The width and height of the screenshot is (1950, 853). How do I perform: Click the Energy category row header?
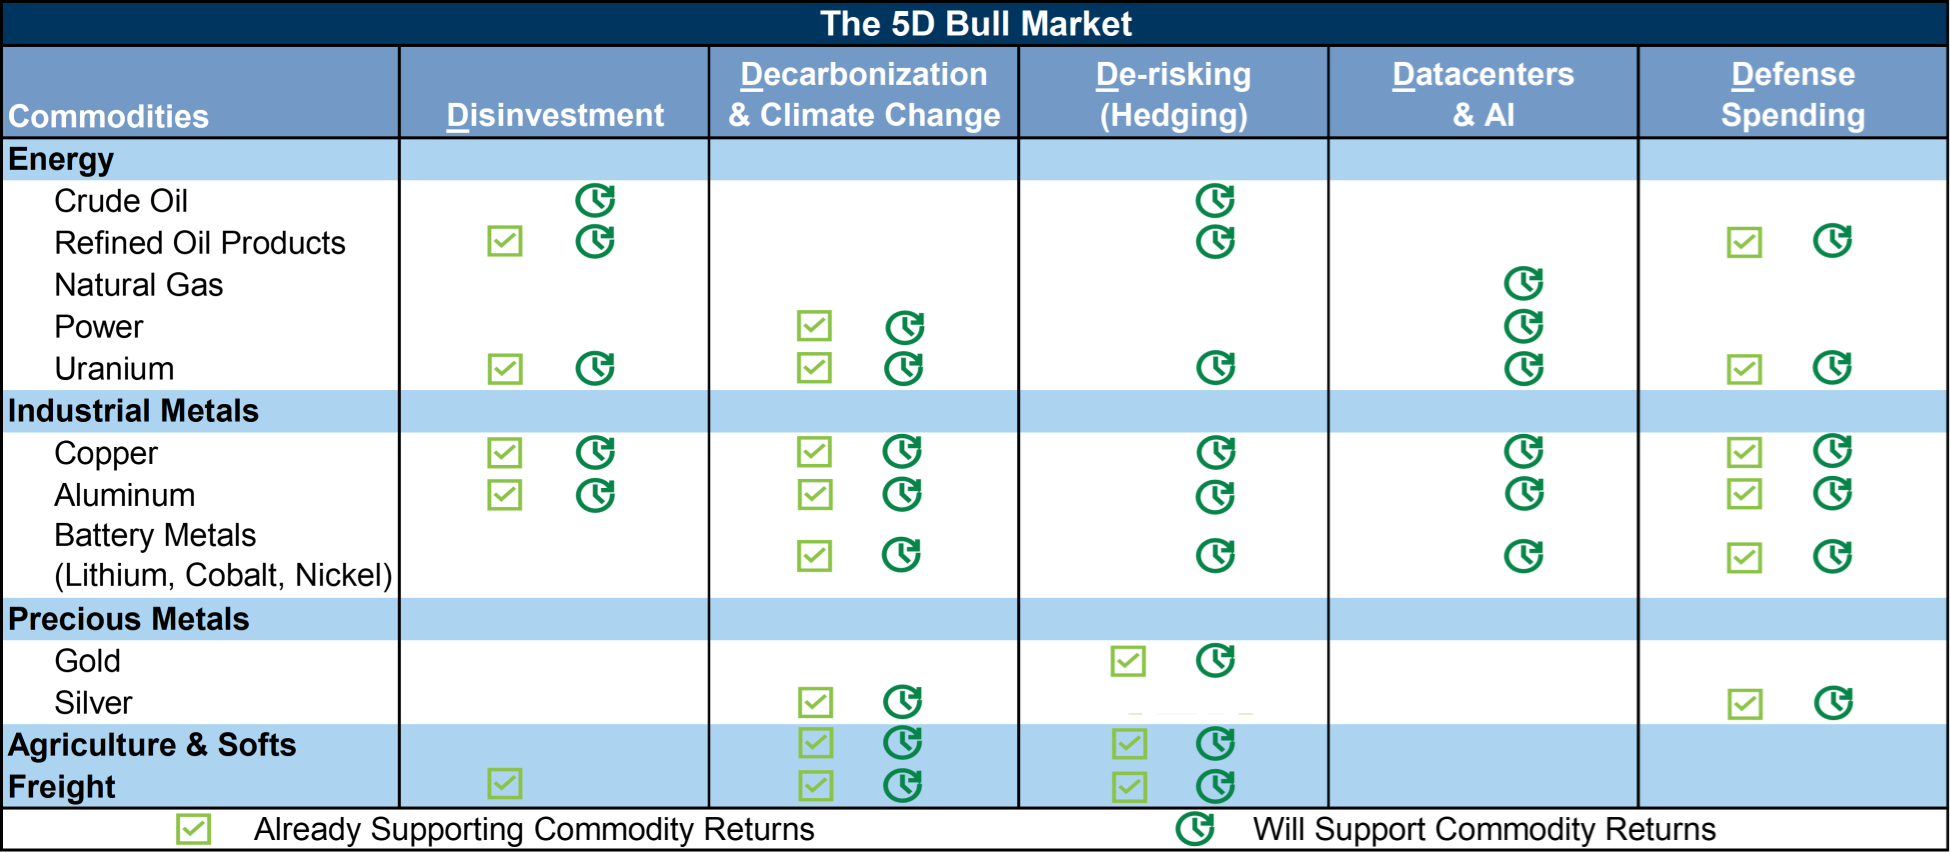[x=61, y=160]
